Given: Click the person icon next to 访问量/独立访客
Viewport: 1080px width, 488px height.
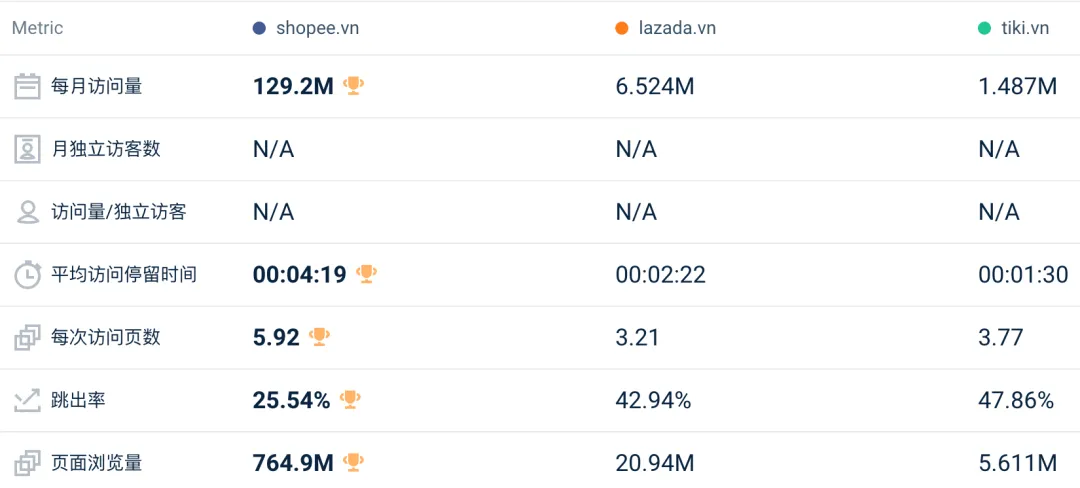Looking at the screenshot, I should pyautogui.click(x=28, y=212).
